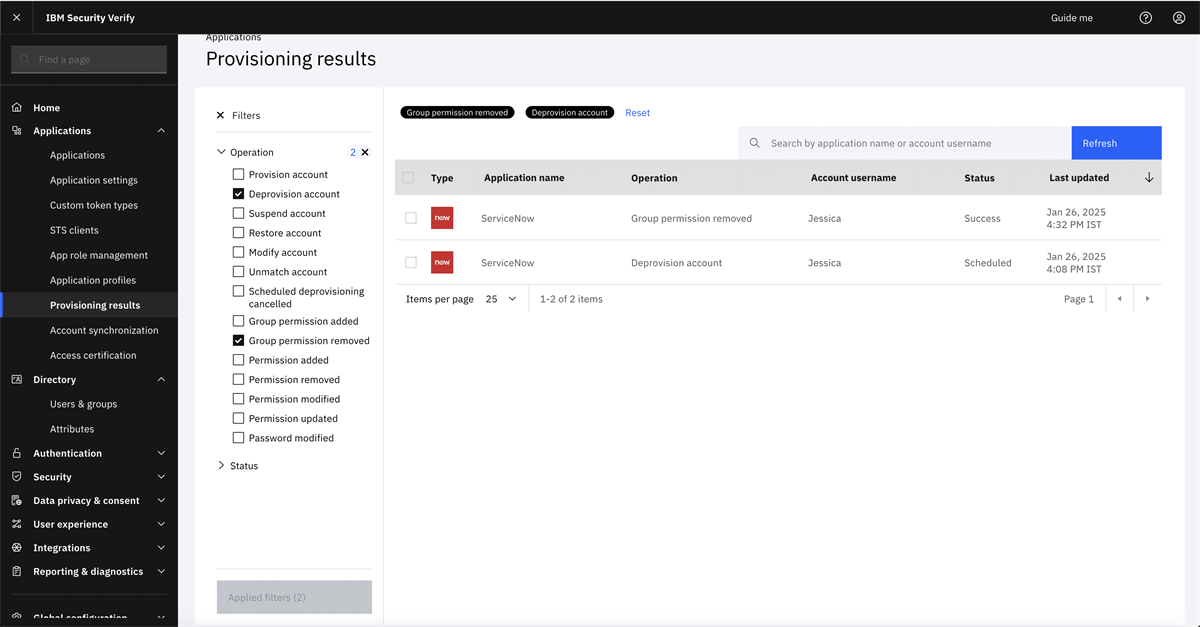Click the blue Refresh button
Screen dimensions: 1200x627
1116,143
